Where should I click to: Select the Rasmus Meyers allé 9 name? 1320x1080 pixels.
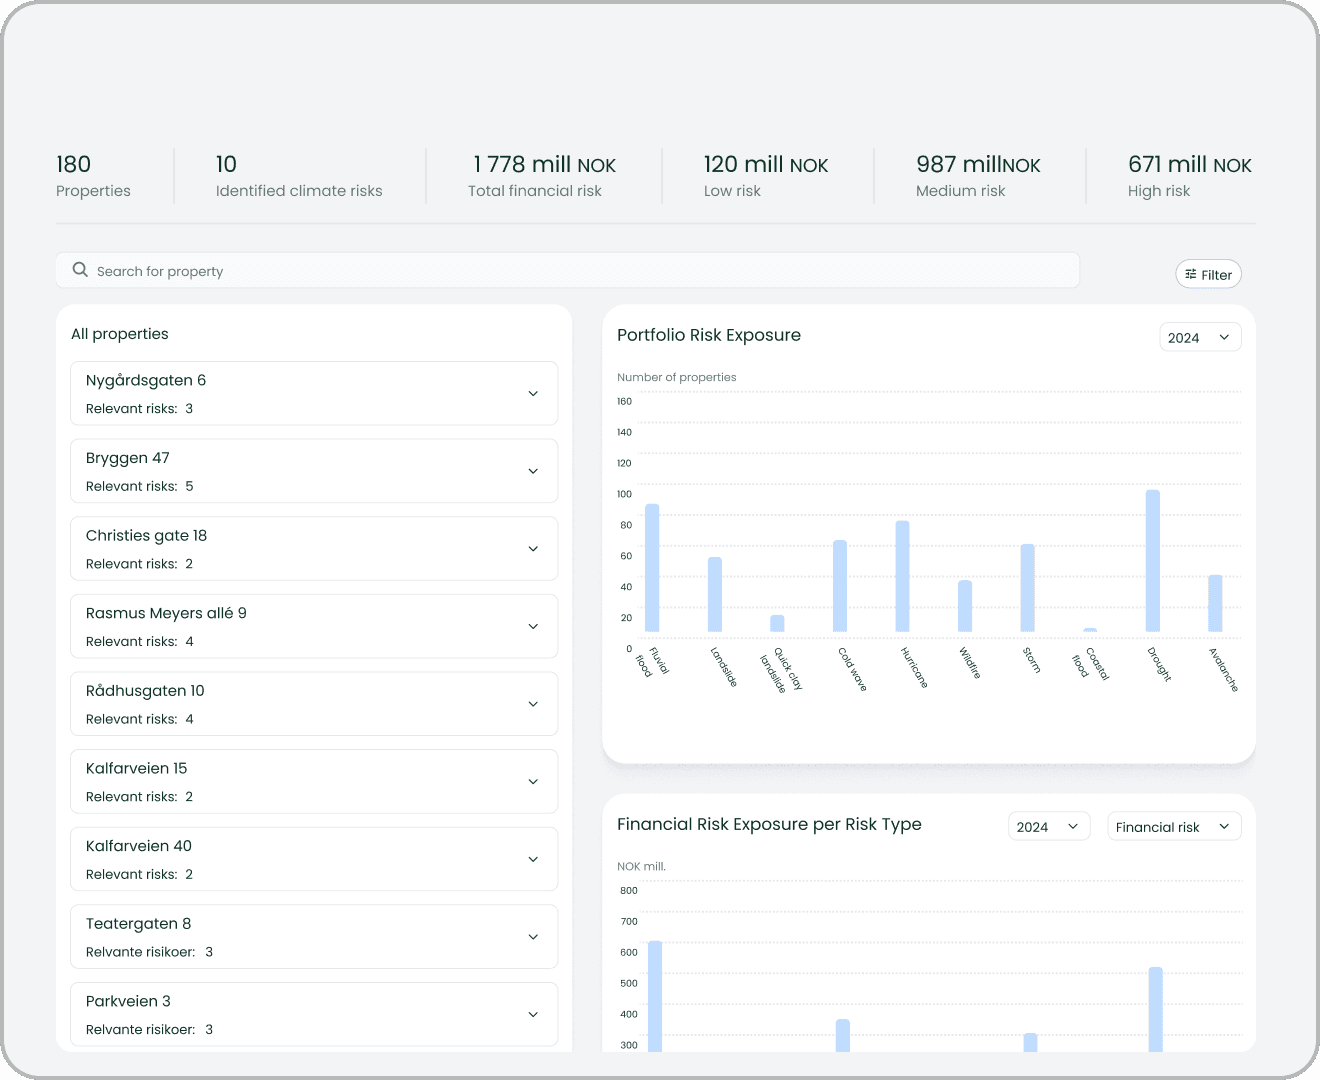[x=166, y=613]
